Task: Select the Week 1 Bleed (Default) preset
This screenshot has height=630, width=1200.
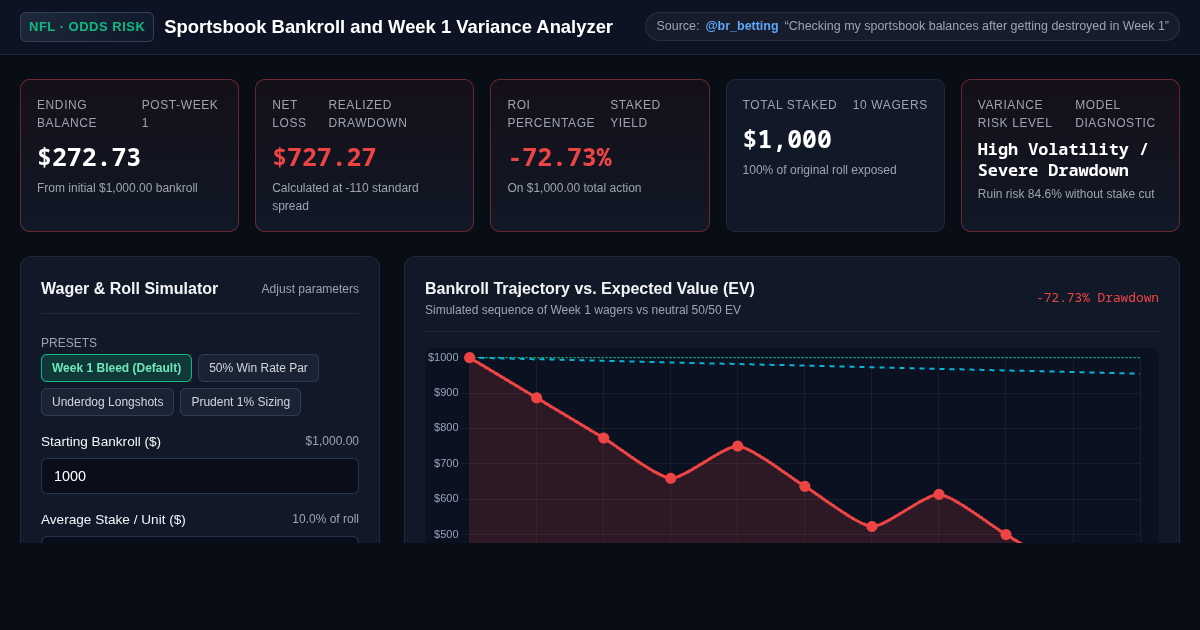Action: pyautogui.click(x=116, y=368)
